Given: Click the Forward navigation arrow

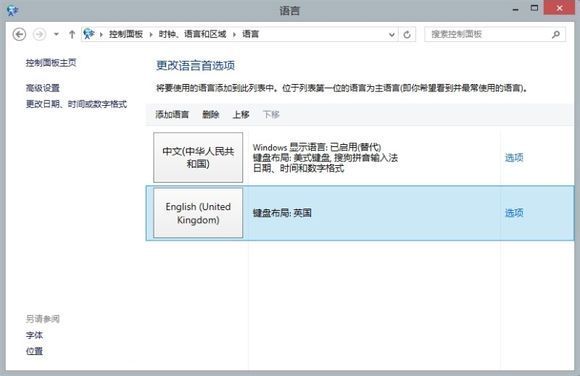Looking at the screenshot, I should (40, 34).
